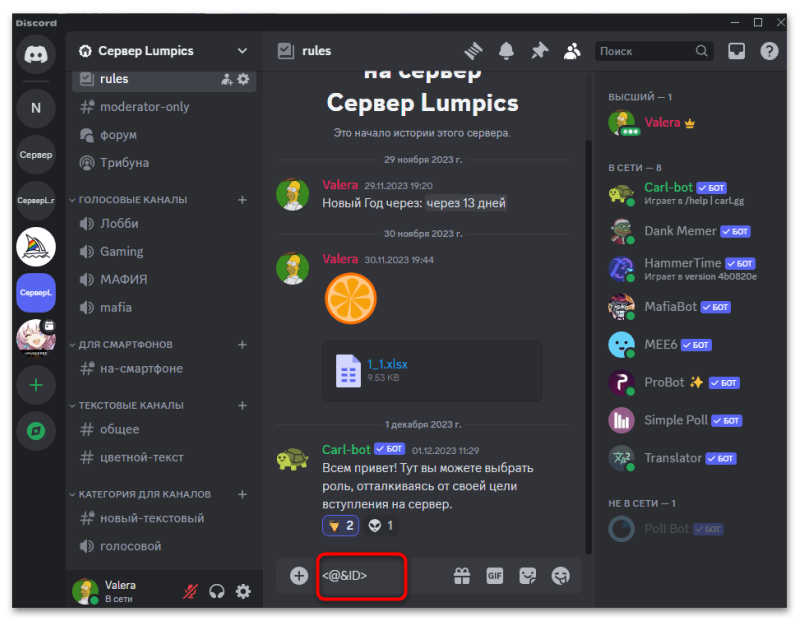Open the emoji picker
This screenshot has height=621, width=800.
click(x=560, y=576)
